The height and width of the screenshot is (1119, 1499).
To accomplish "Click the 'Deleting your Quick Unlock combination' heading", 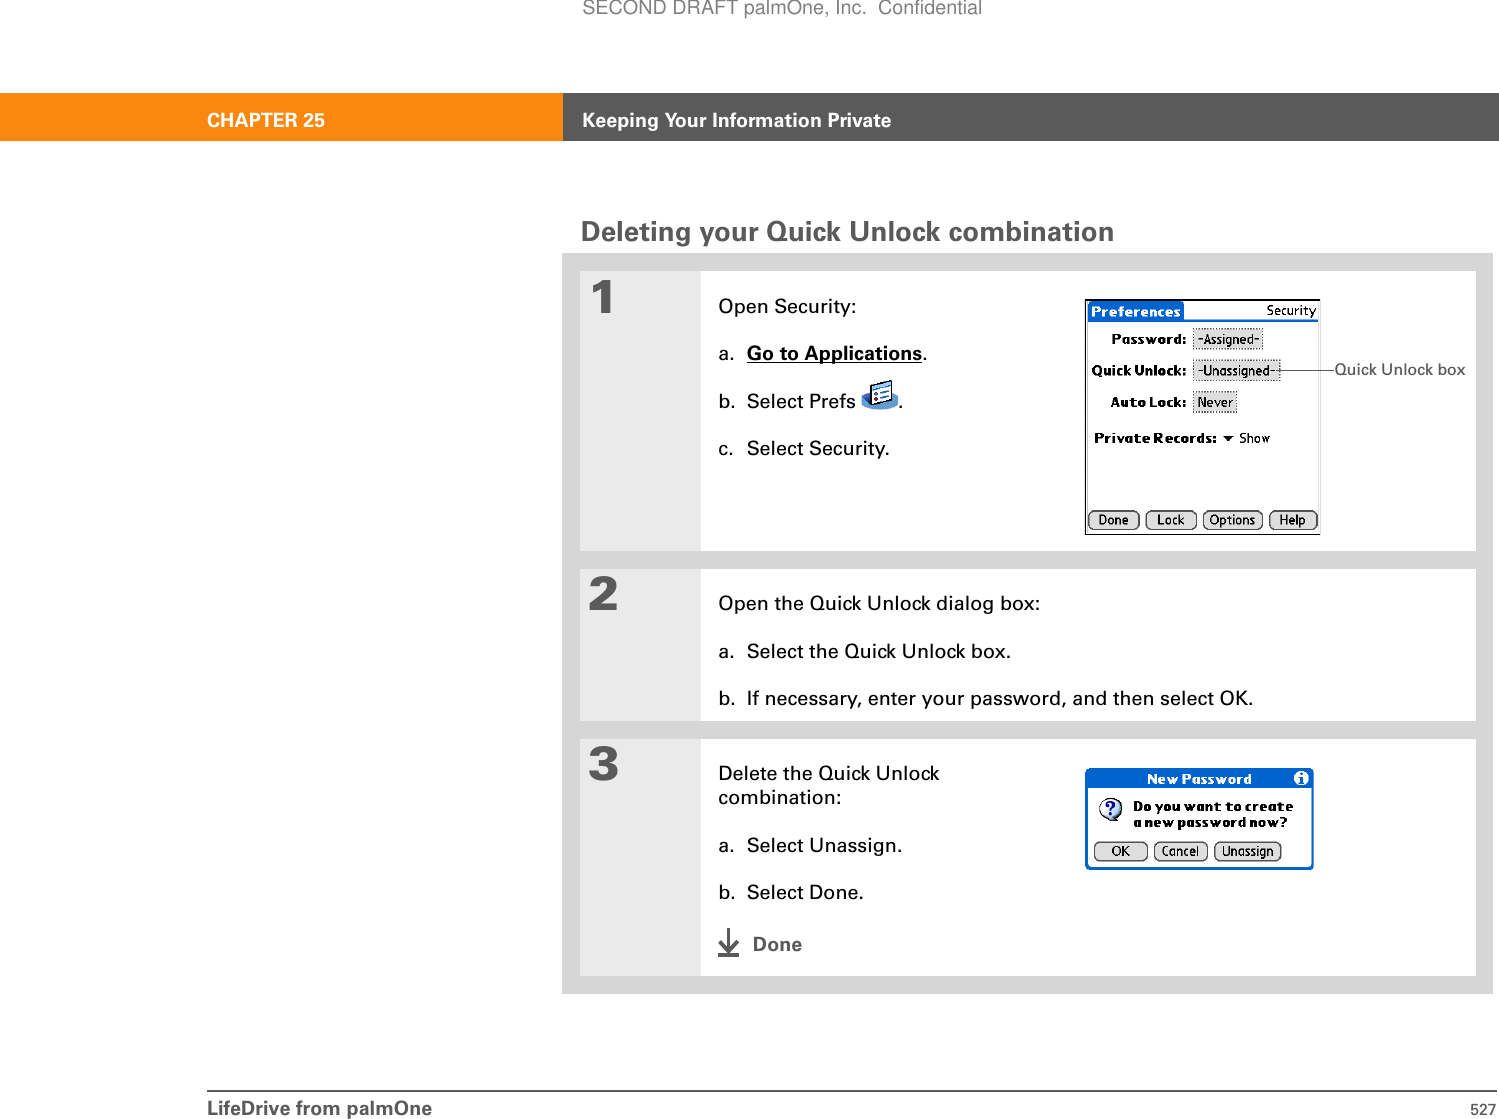I will point(847,231).
